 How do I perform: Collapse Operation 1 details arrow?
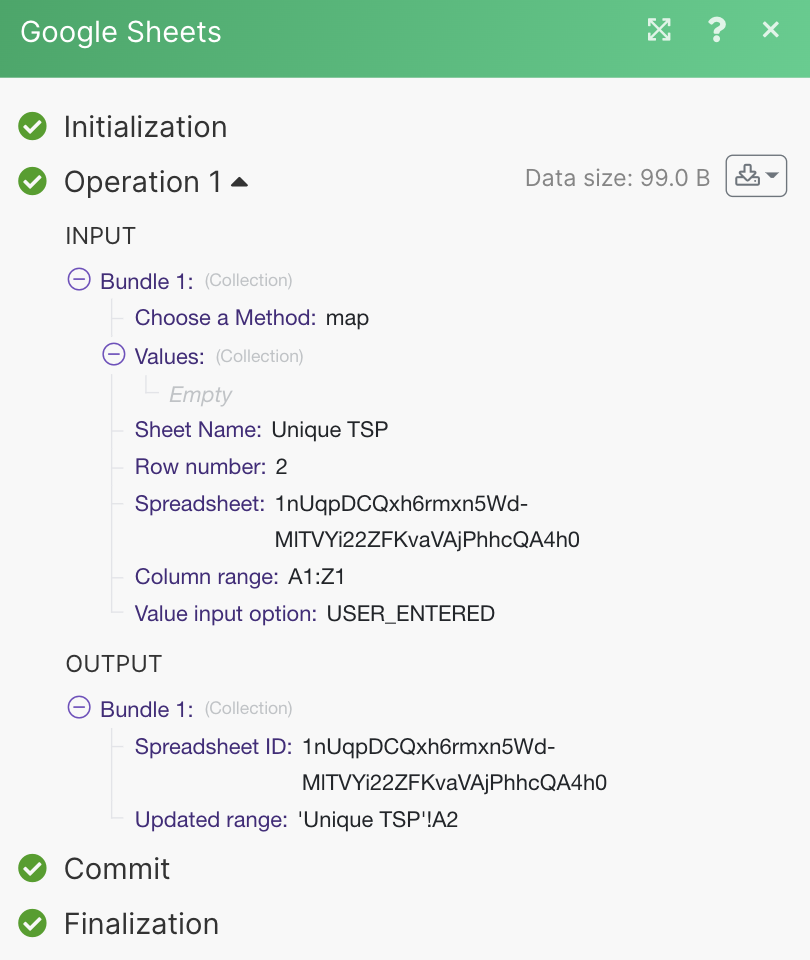point(239,182)
